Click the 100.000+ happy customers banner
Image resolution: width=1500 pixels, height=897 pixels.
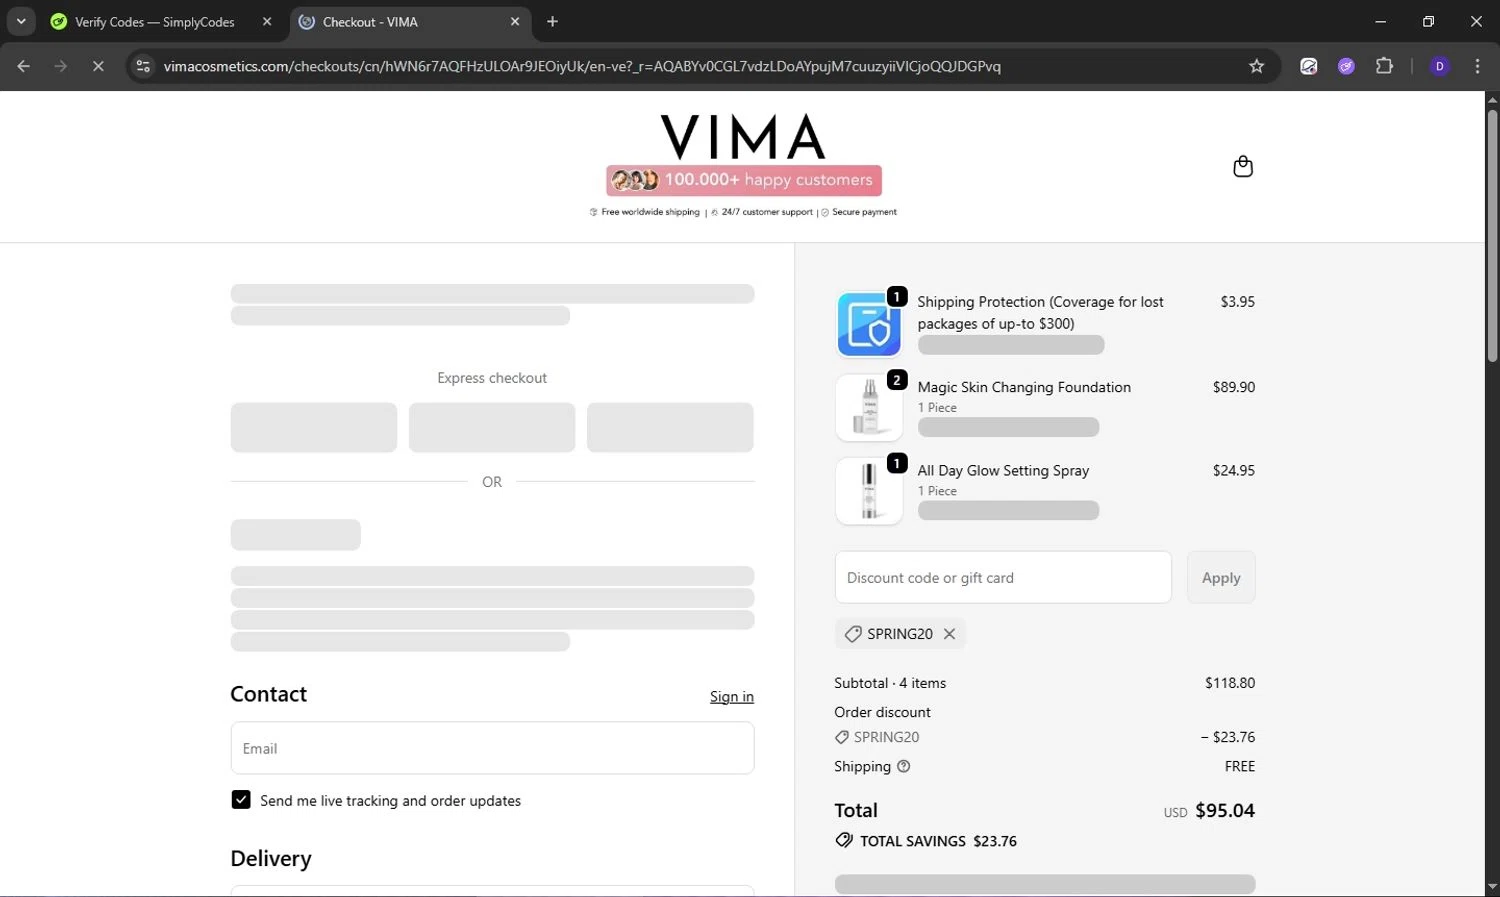coord(744,180)
